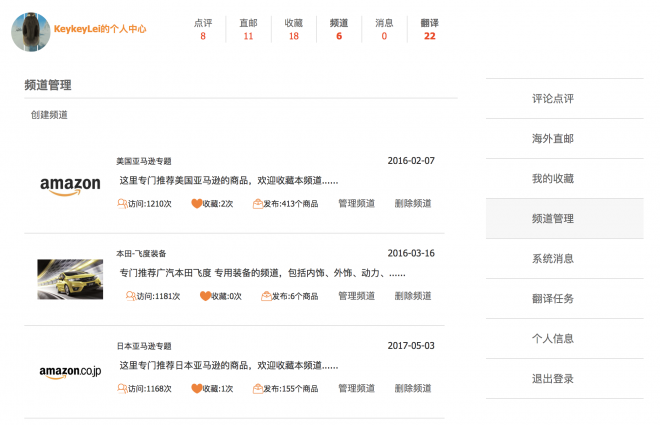Select 海外直邮 in the right sidebar

pos(553,139)
